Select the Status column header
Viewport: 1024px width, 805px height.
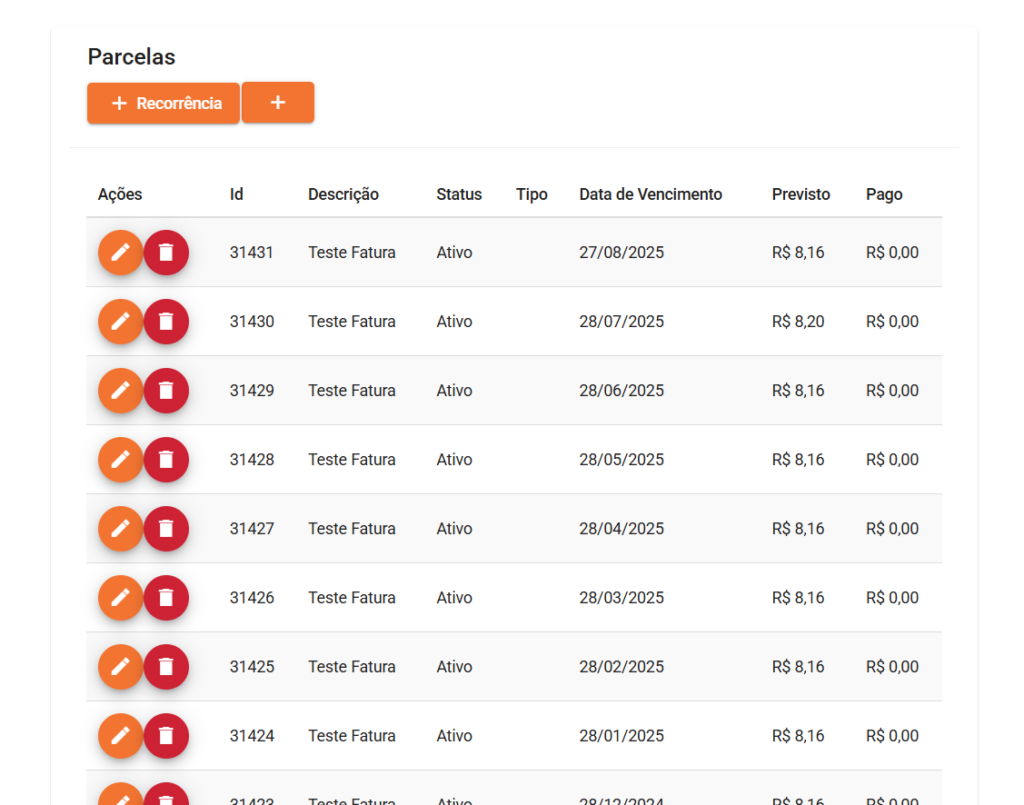[459, 194]
